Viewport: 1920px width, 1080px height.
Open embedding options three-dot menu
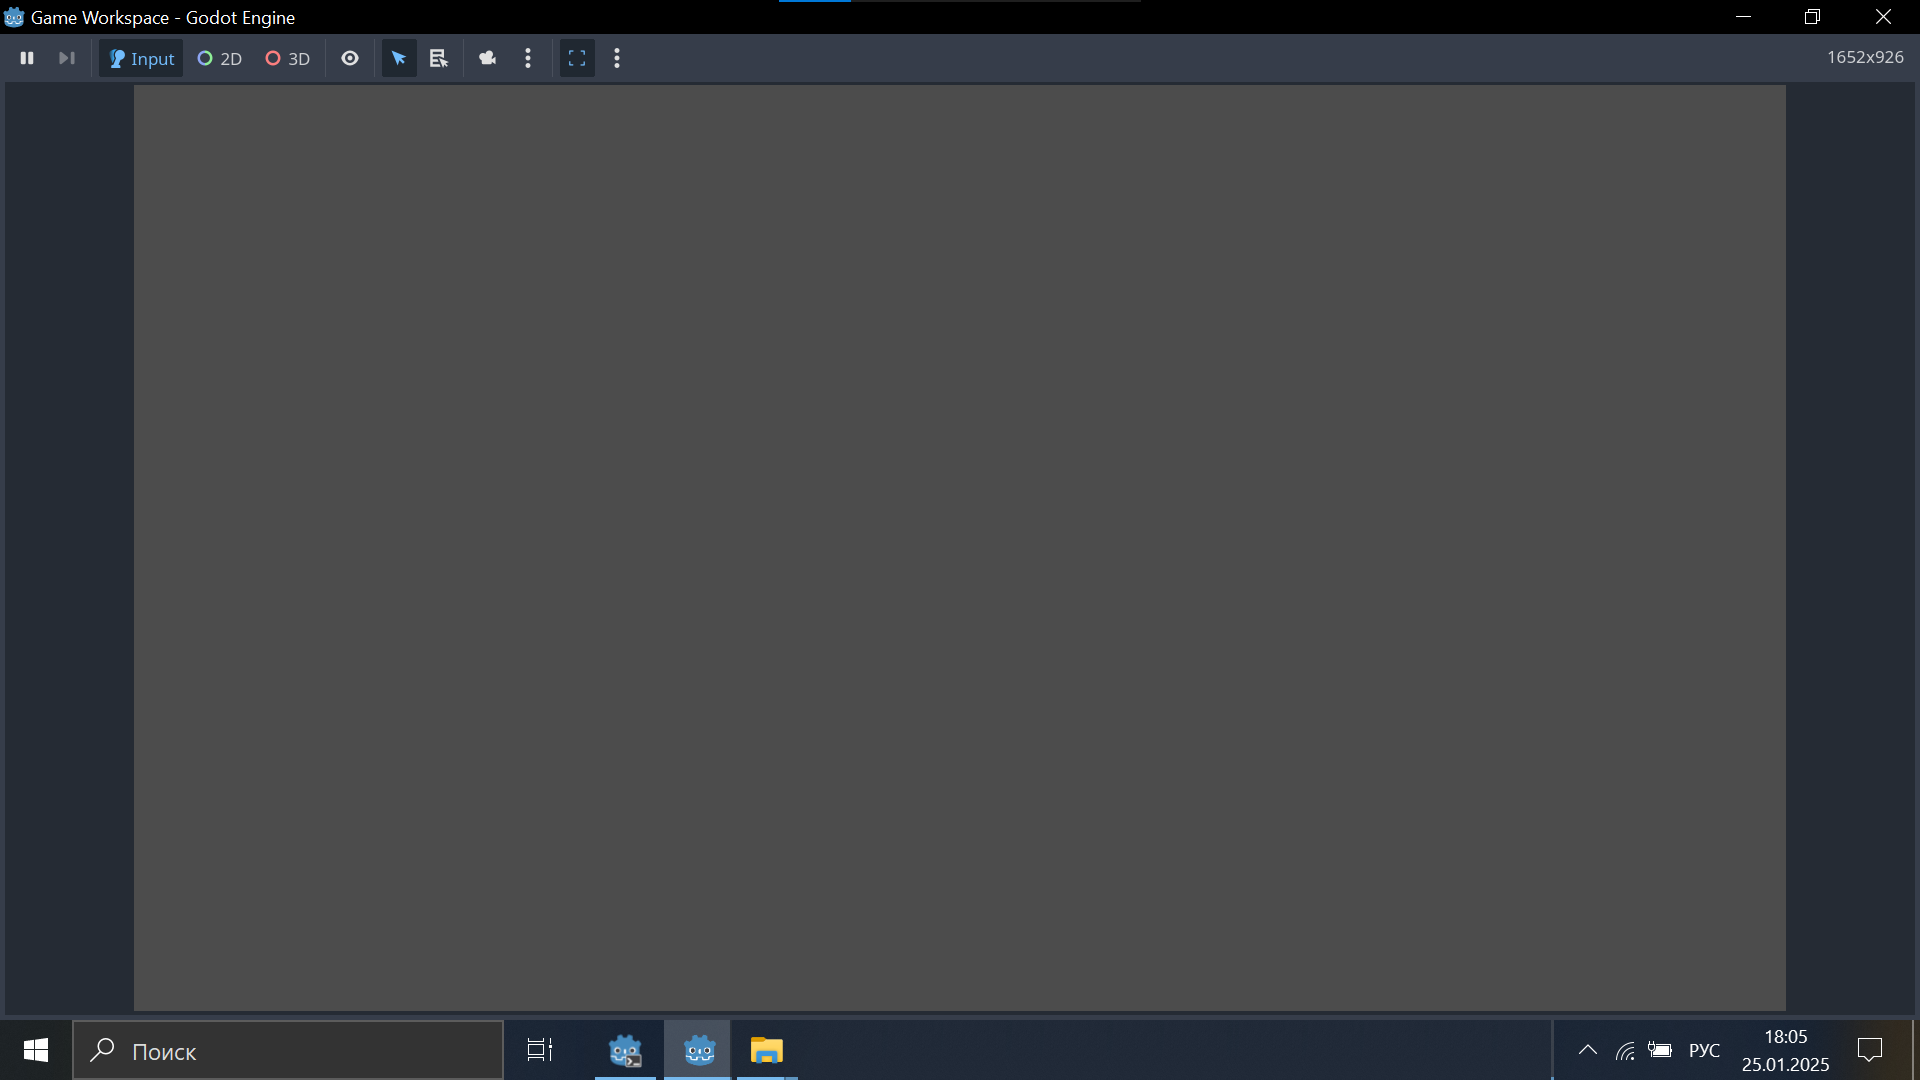point(617,58)
